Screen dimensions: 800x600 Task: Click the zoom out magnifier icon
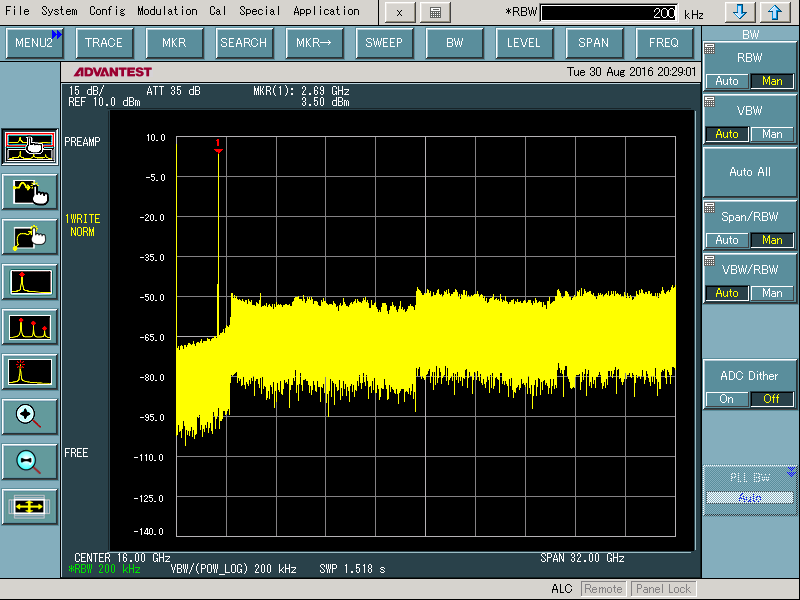click(x=30, y=462)
